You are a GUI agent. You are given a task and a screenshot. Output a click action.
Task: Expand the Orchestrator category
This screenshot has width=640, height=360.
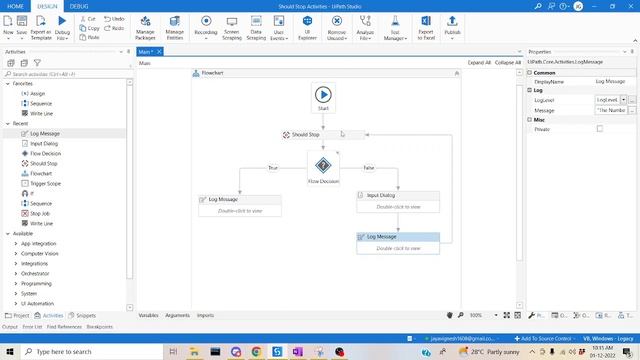pyautogui.click(x=16, y=274)
